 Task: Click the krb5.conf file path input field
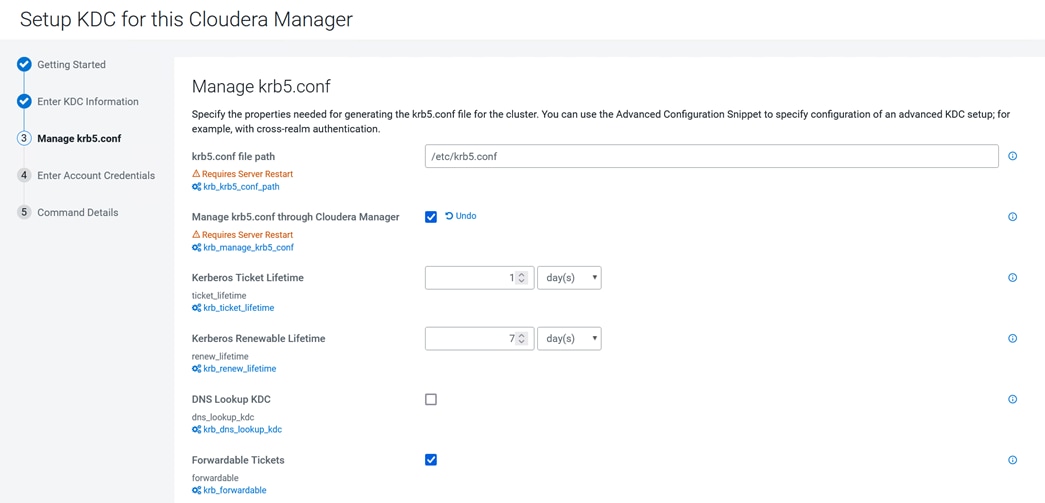point(712,156)
